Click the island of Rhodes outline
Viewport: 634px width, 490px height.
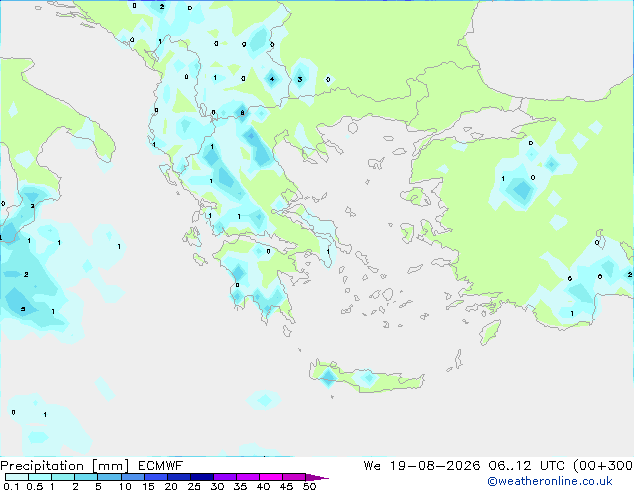click(490, 332)
